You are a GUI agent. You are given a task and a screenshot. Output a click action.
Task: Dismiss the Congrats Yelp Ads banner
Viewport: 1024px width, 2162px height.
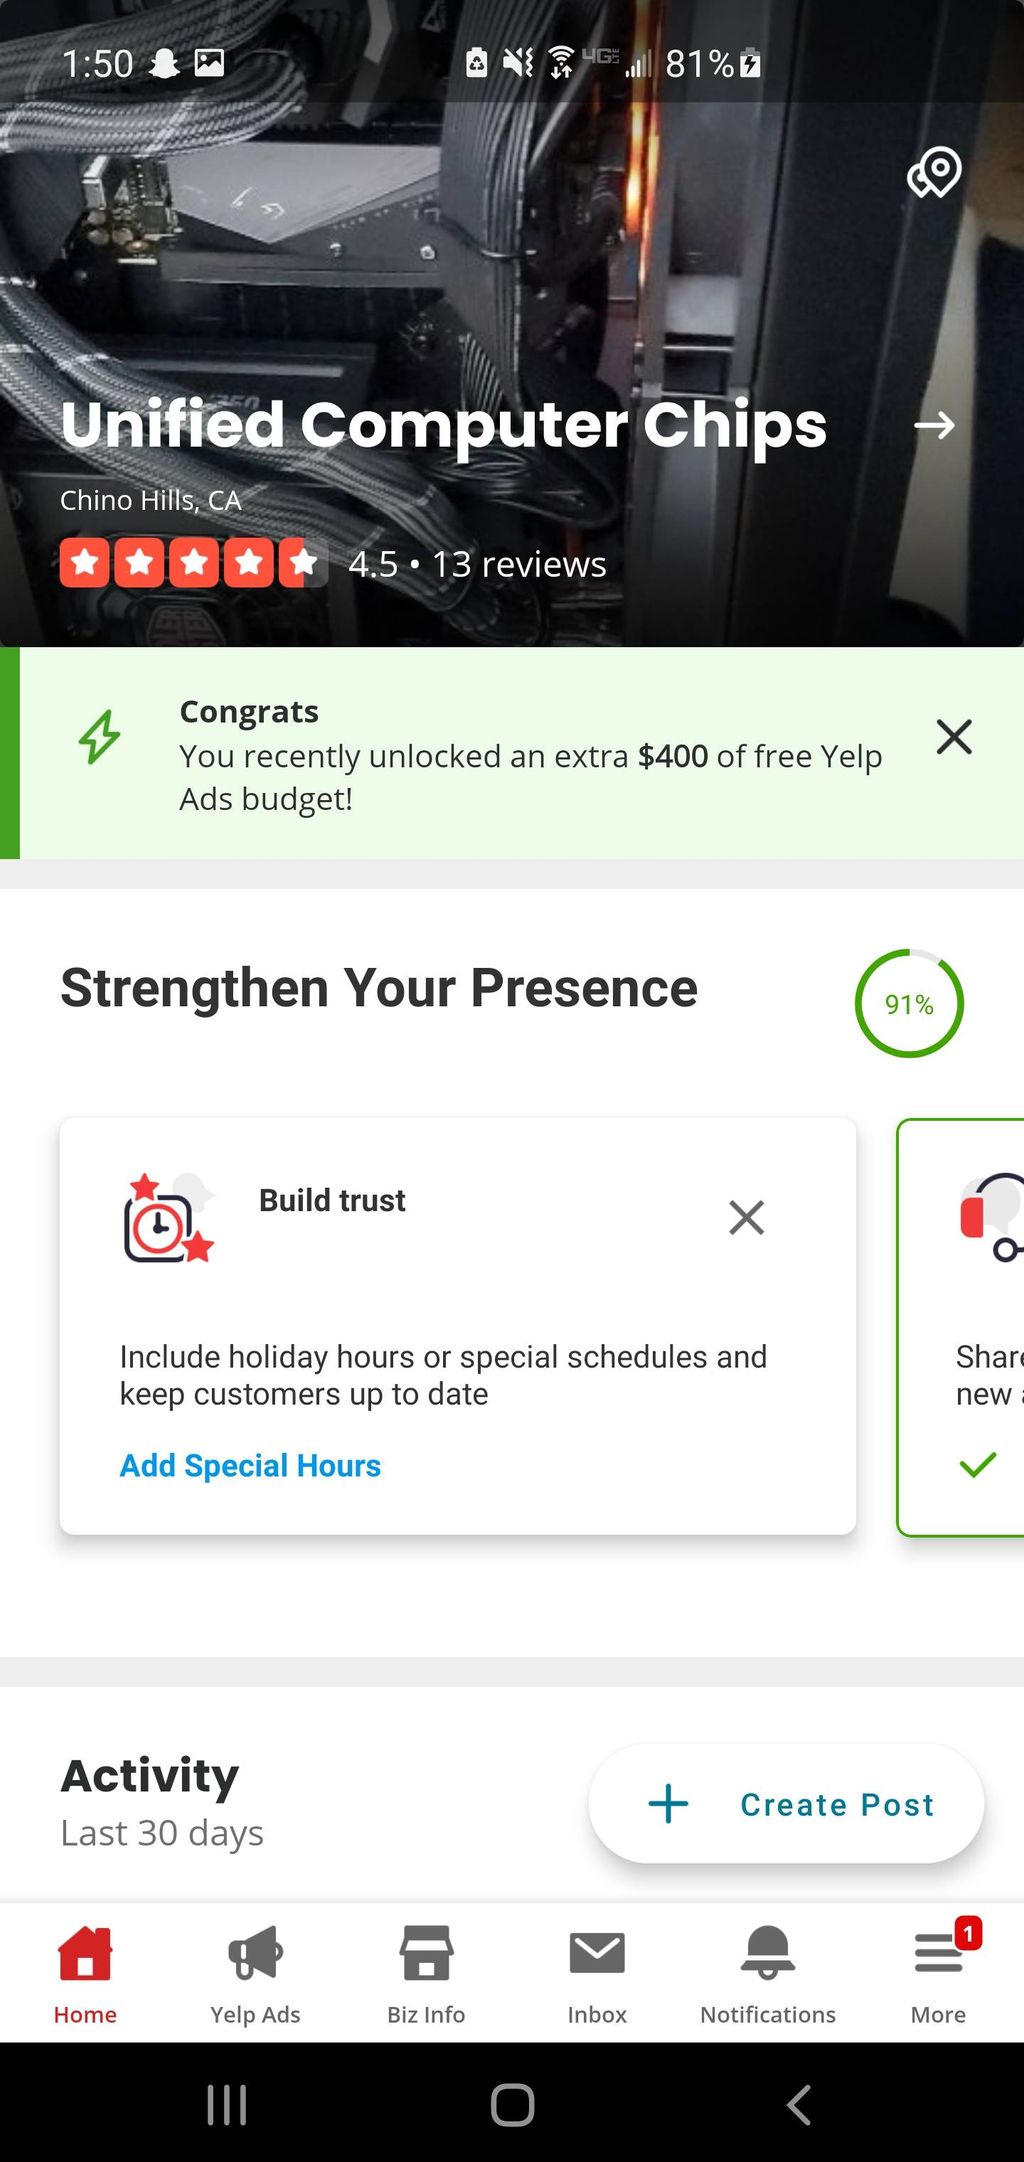tap(954, 737)
